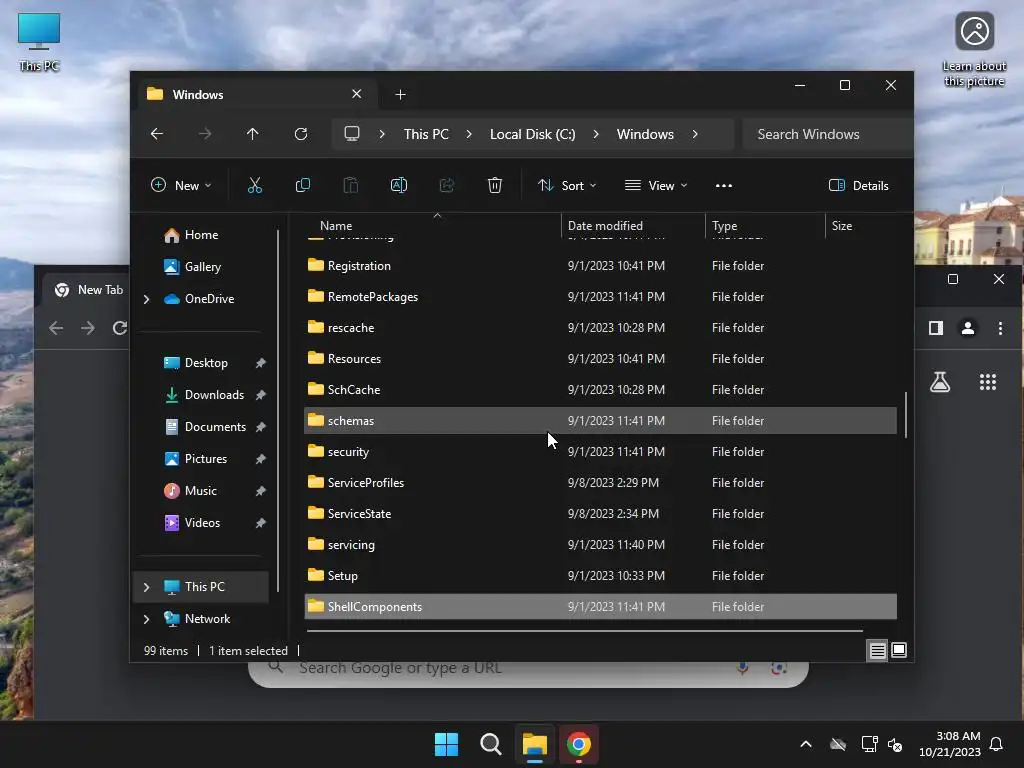The image size is (1024, 768).
Task: Click Local Disk (C:) breadcrumb
Action: (x=532, y=134)
